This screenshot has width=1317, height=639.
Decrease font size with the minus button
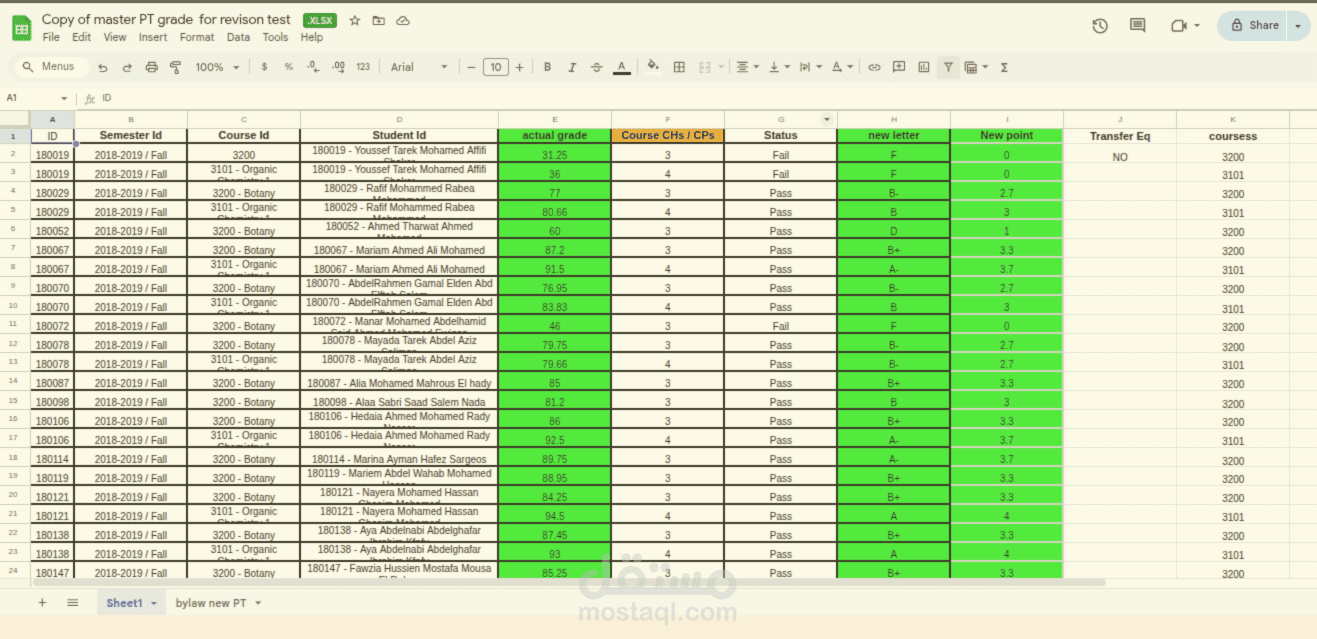472,67
